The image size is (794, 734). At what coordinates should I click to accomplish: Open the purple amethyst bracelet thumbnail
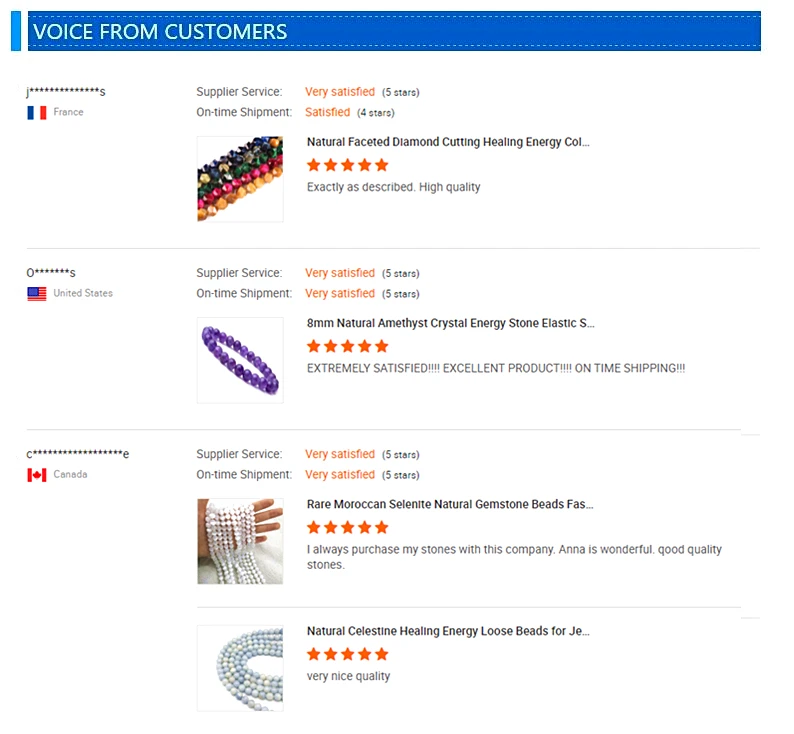(x=240, y=360)
